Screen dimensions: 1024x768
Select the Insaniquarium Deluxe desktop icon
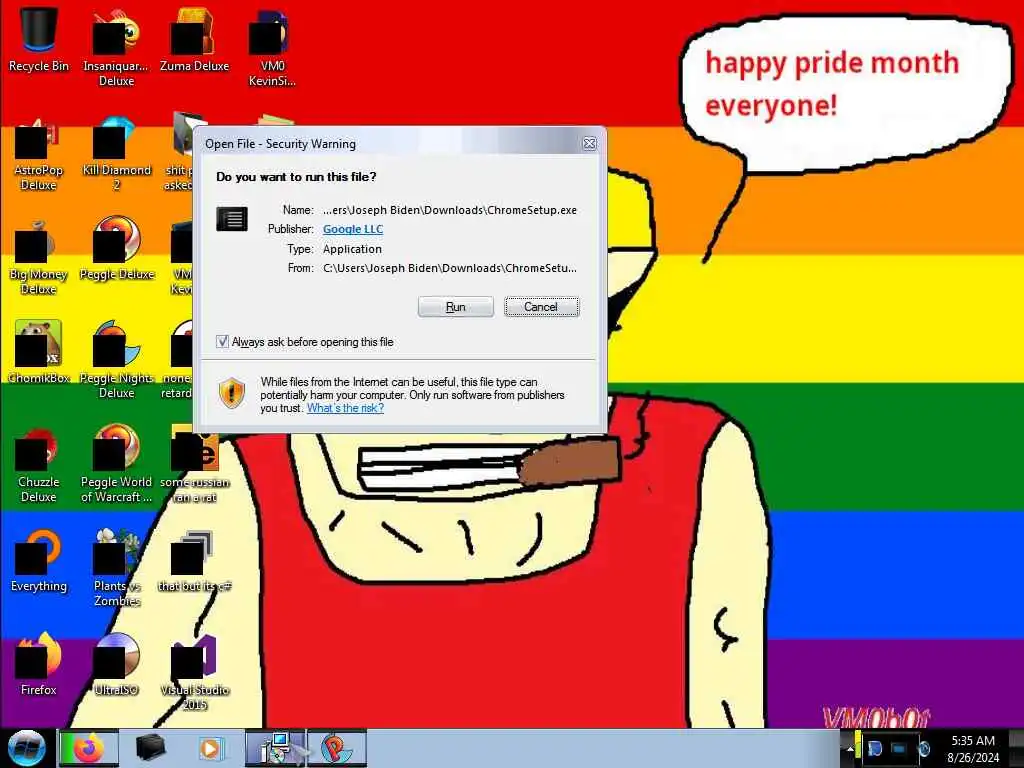coord(116,47)
